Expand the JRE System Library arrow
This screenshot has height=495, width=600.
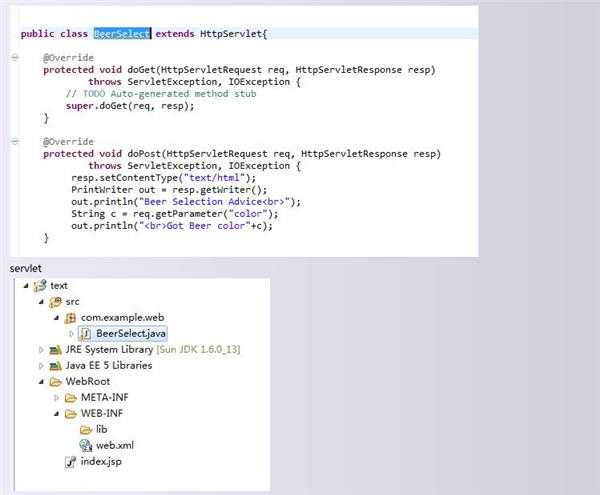[x=41, y=350]
